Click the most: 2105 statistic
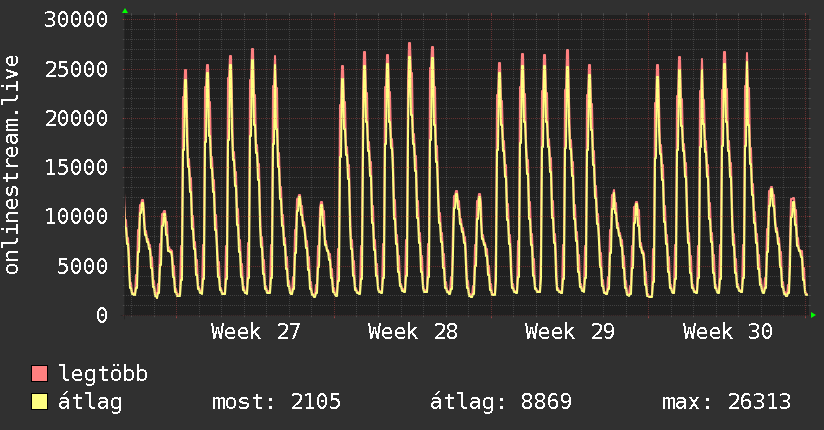The width and height of the screenshot is (824, 430). click(276, 402)
